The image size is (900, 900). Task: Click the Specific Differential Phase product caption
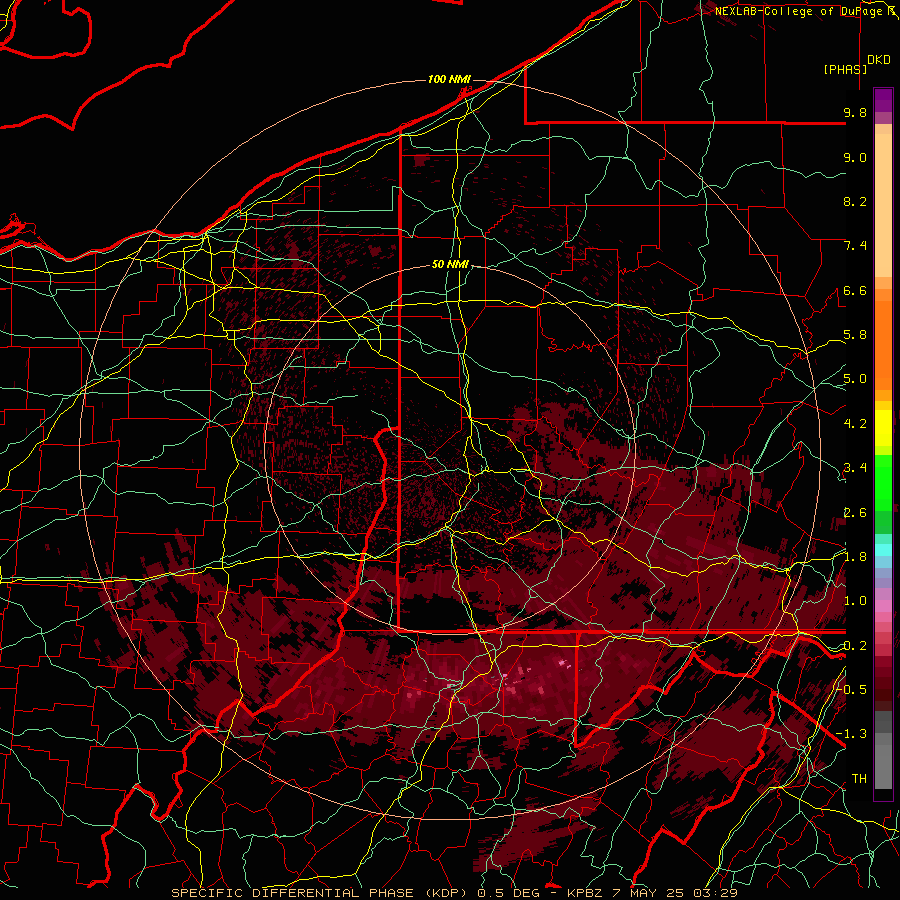coord(455,893)
